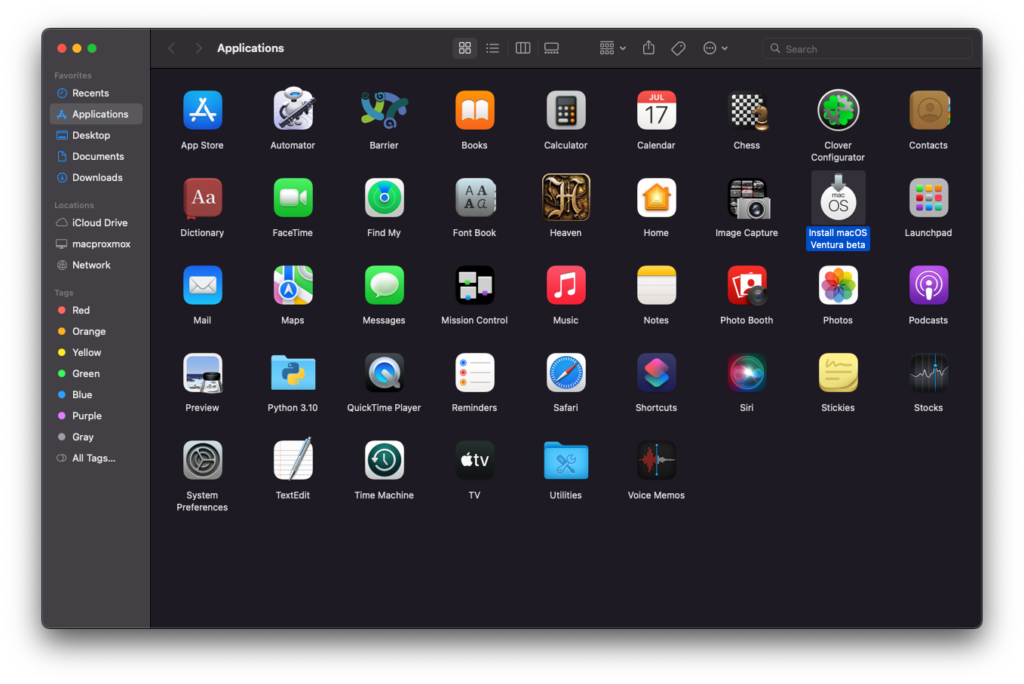Click the Calendar app icon
The image size is (1024, 684).
pyautogui.click(x=656, y=110)
